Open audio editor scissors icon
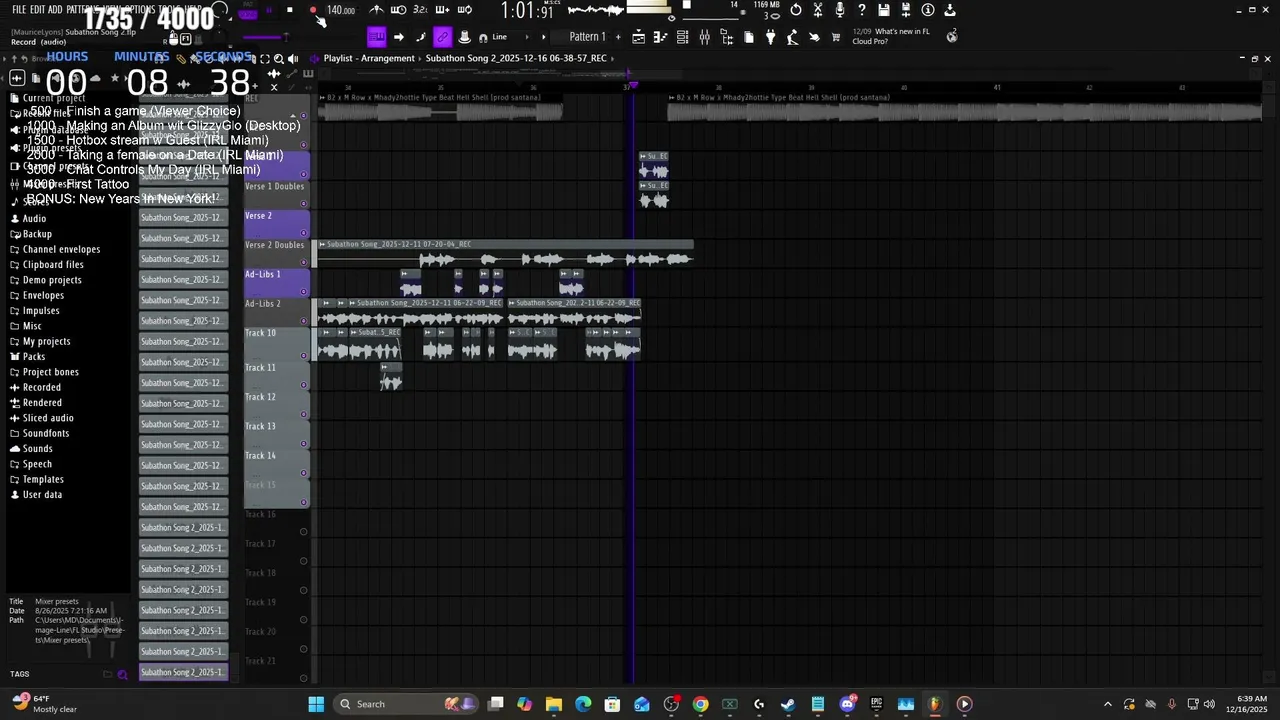 (818, 10)
